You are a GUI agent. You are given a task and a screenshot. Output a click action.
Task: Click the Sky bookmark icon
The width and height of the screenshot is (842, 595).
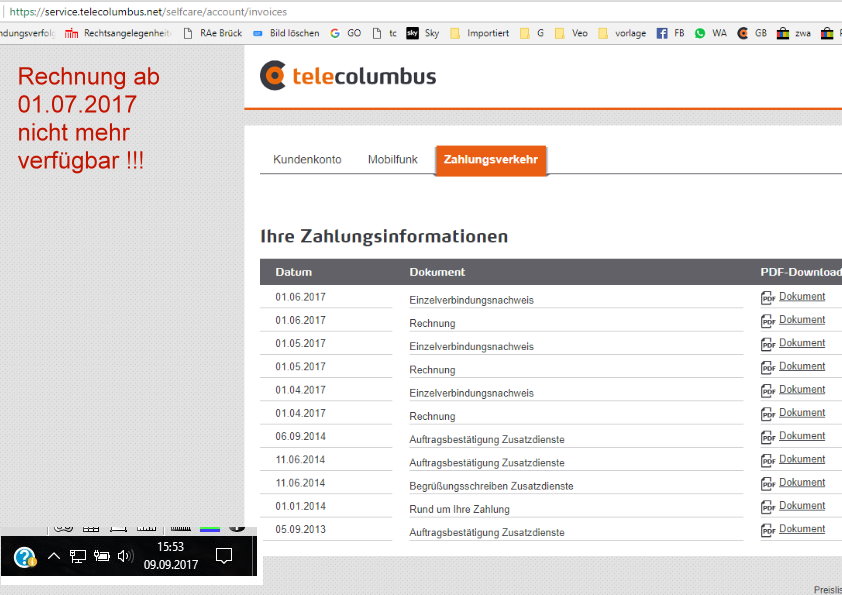411,32
